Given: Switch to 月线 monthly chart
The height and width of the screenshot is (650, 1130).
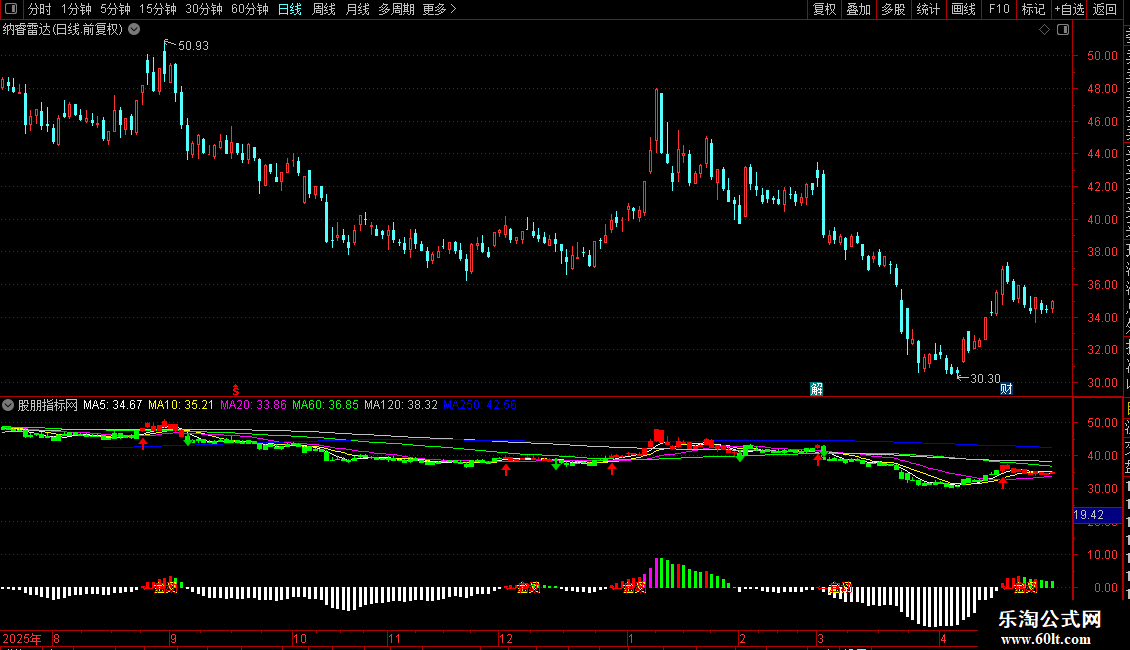Looking at the screenshot, I should 357,9.
